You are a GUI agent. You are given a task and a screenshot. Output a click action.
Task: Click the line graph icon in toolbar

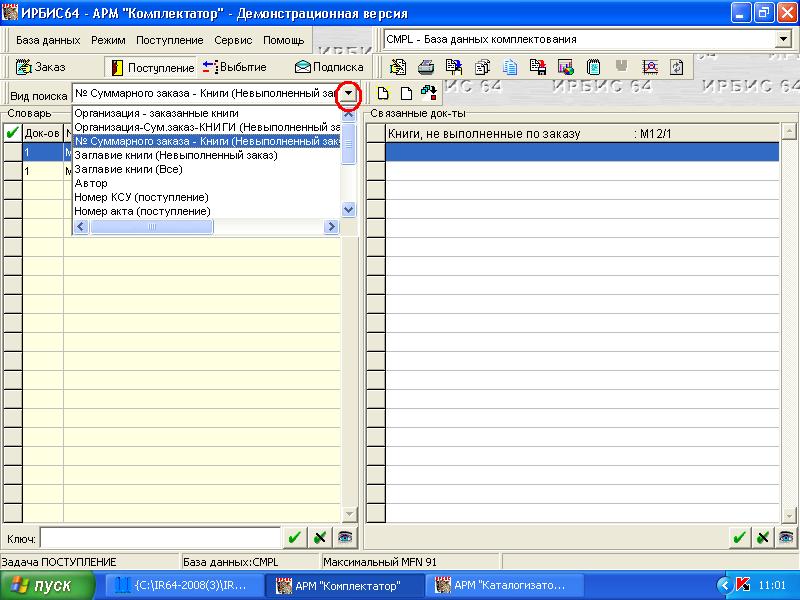pos(650,67)
